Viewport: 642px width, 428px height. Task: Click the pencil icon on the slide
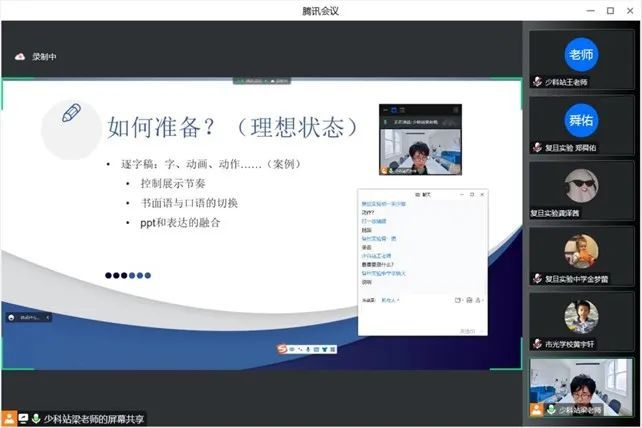tap(71, 113)
